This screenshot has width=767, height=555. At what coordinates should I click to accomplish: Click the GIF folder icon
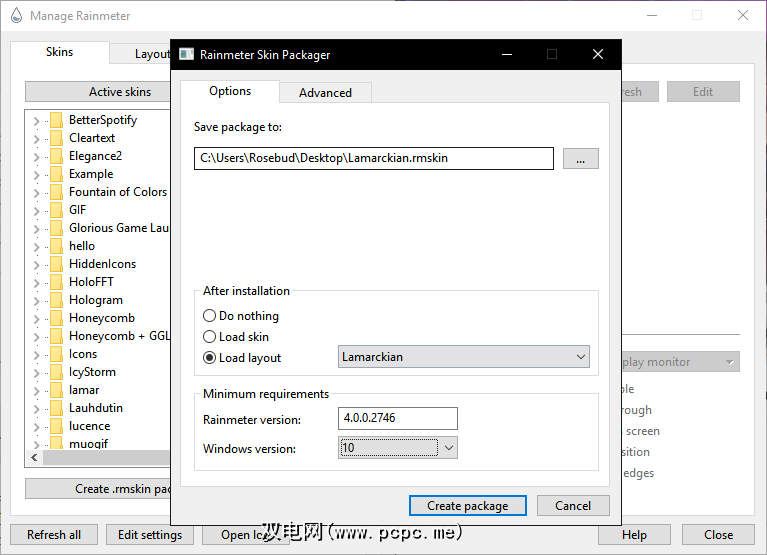click(57, 210)
